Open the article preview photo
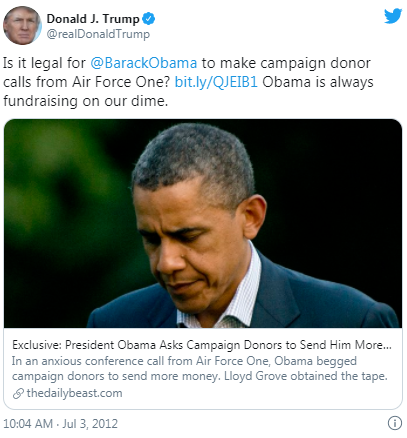The image size is (407, 438). coord(203,223)
